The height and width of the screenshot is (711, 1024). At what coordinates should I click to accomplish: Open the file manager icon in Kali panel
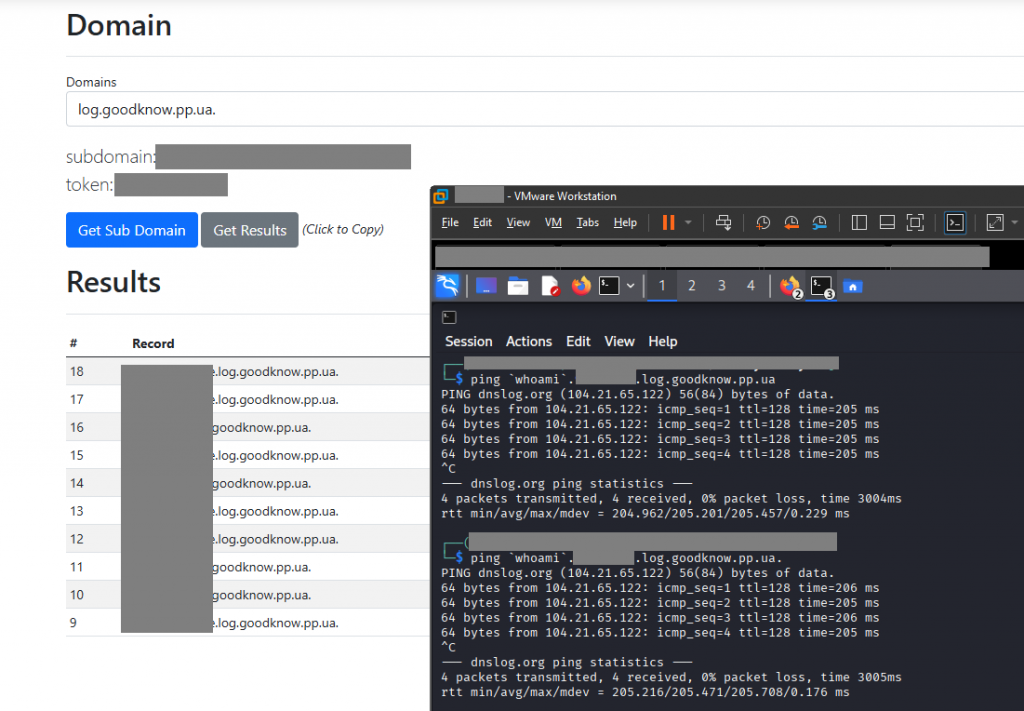click(518, 286)
